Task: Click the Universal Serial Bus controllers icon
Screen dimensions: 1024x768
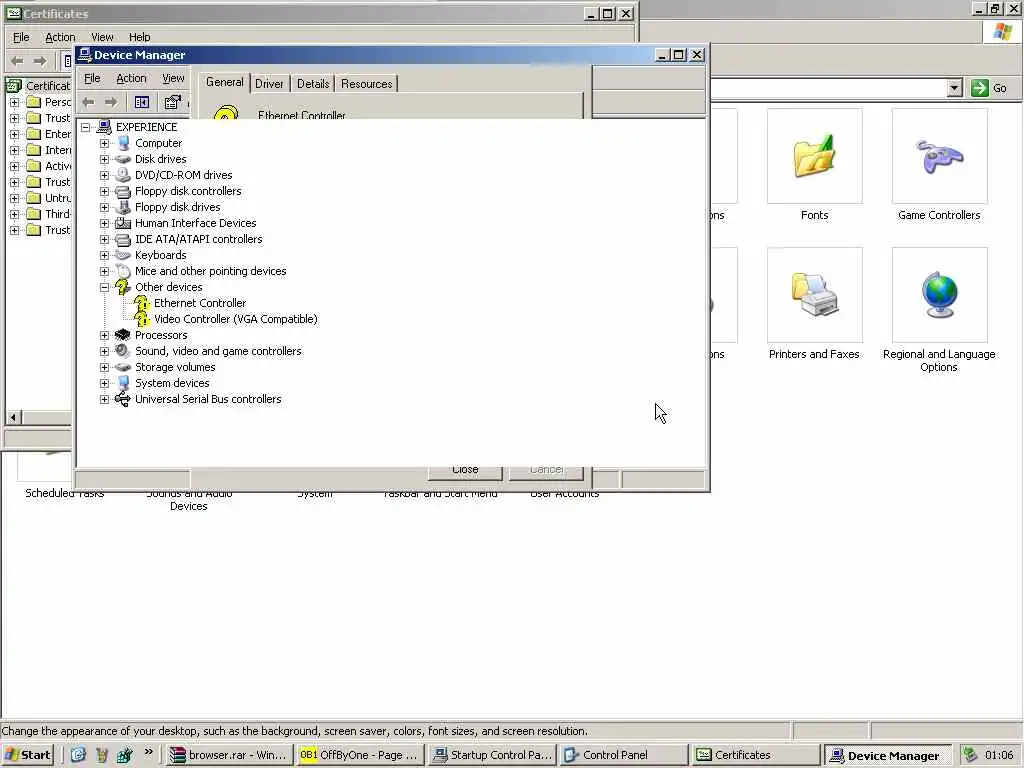Action: coord(123,399)
